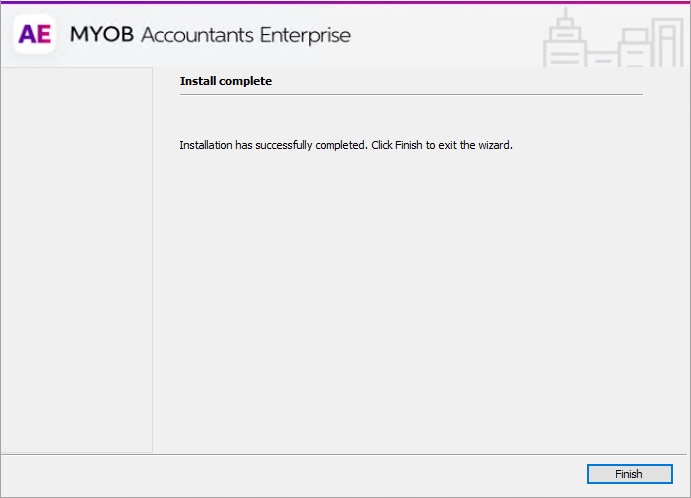Click the footer bar left of Finish
Screen dimensions: 691x498
[290, 474]
